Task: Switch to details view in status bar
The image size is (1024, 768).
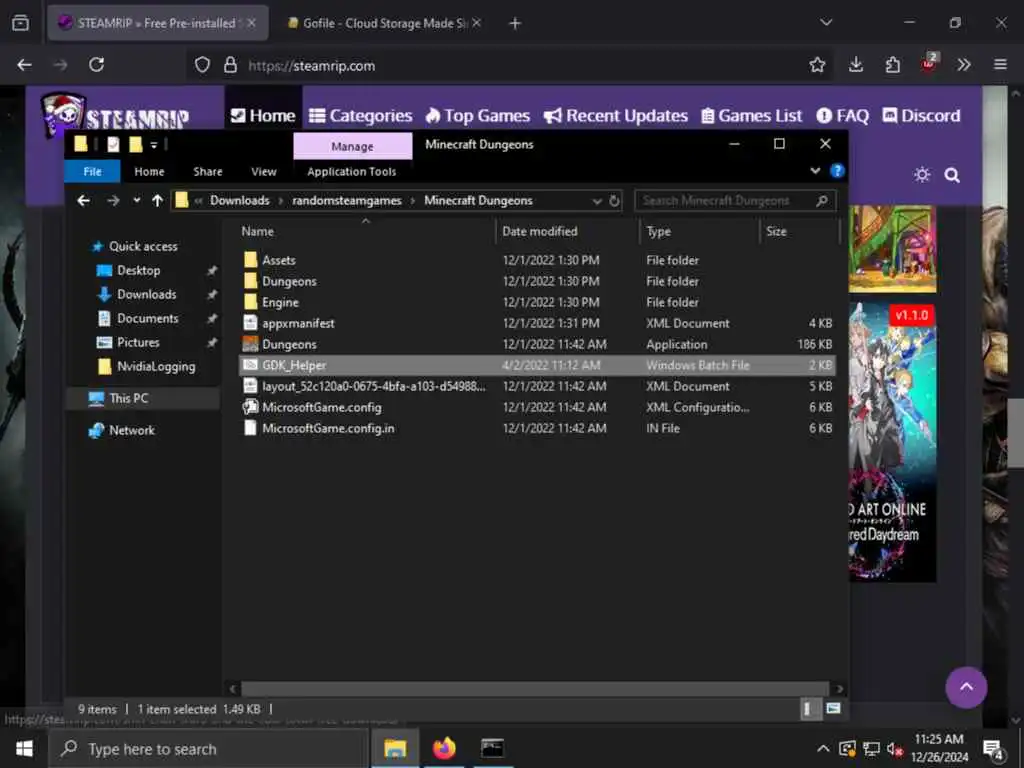Action: 808,709
